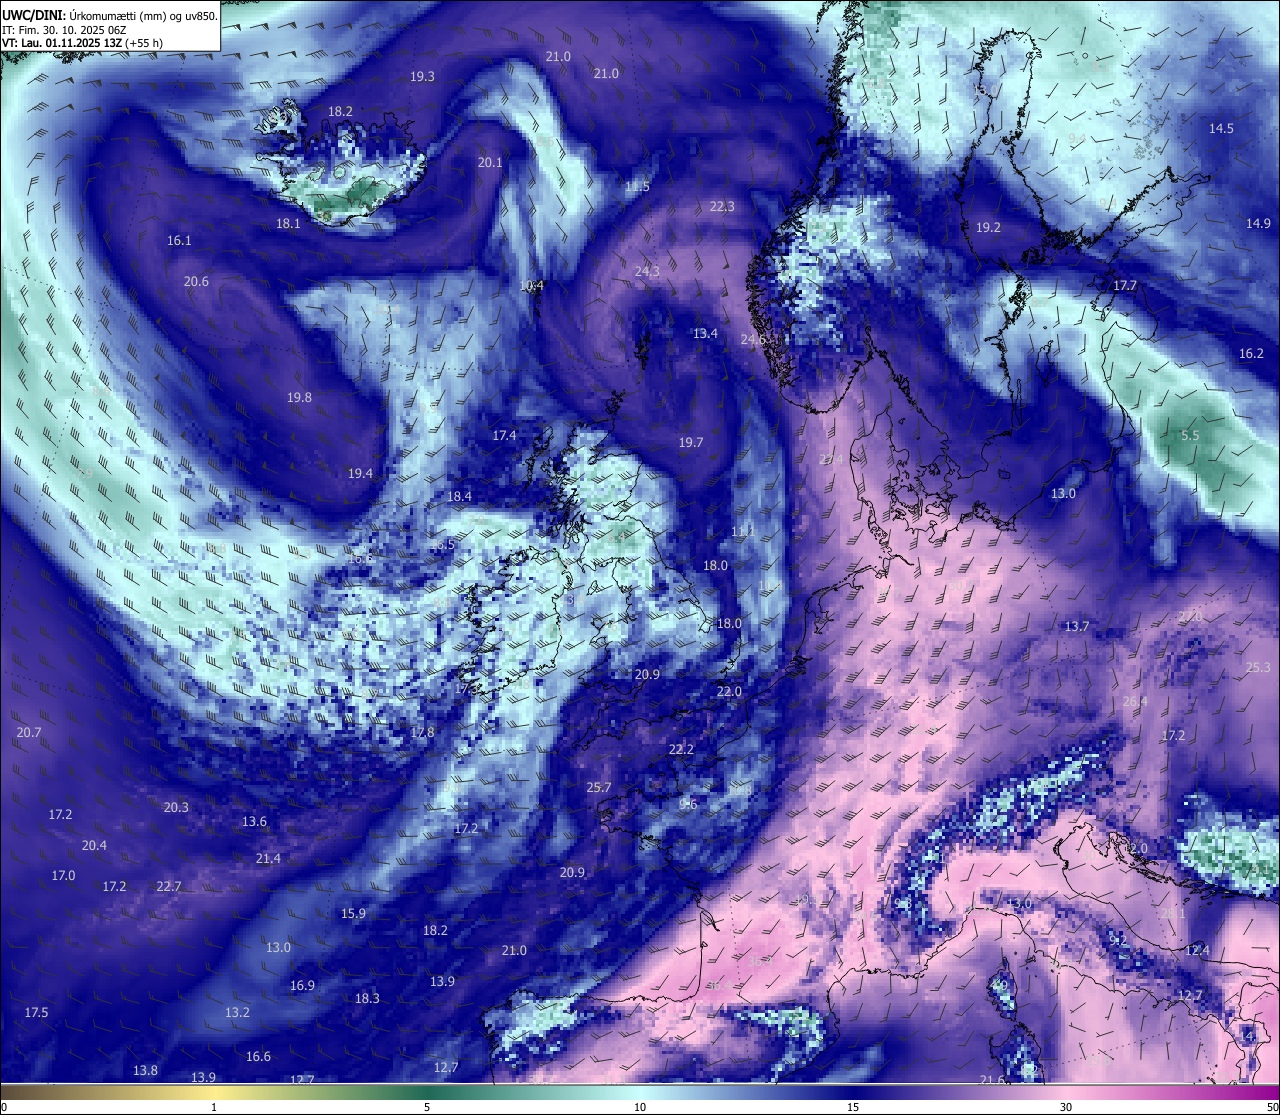Click the 20.7 value at the west edge
This screenshot has width=1280, height=1115.
coord(29,733)
